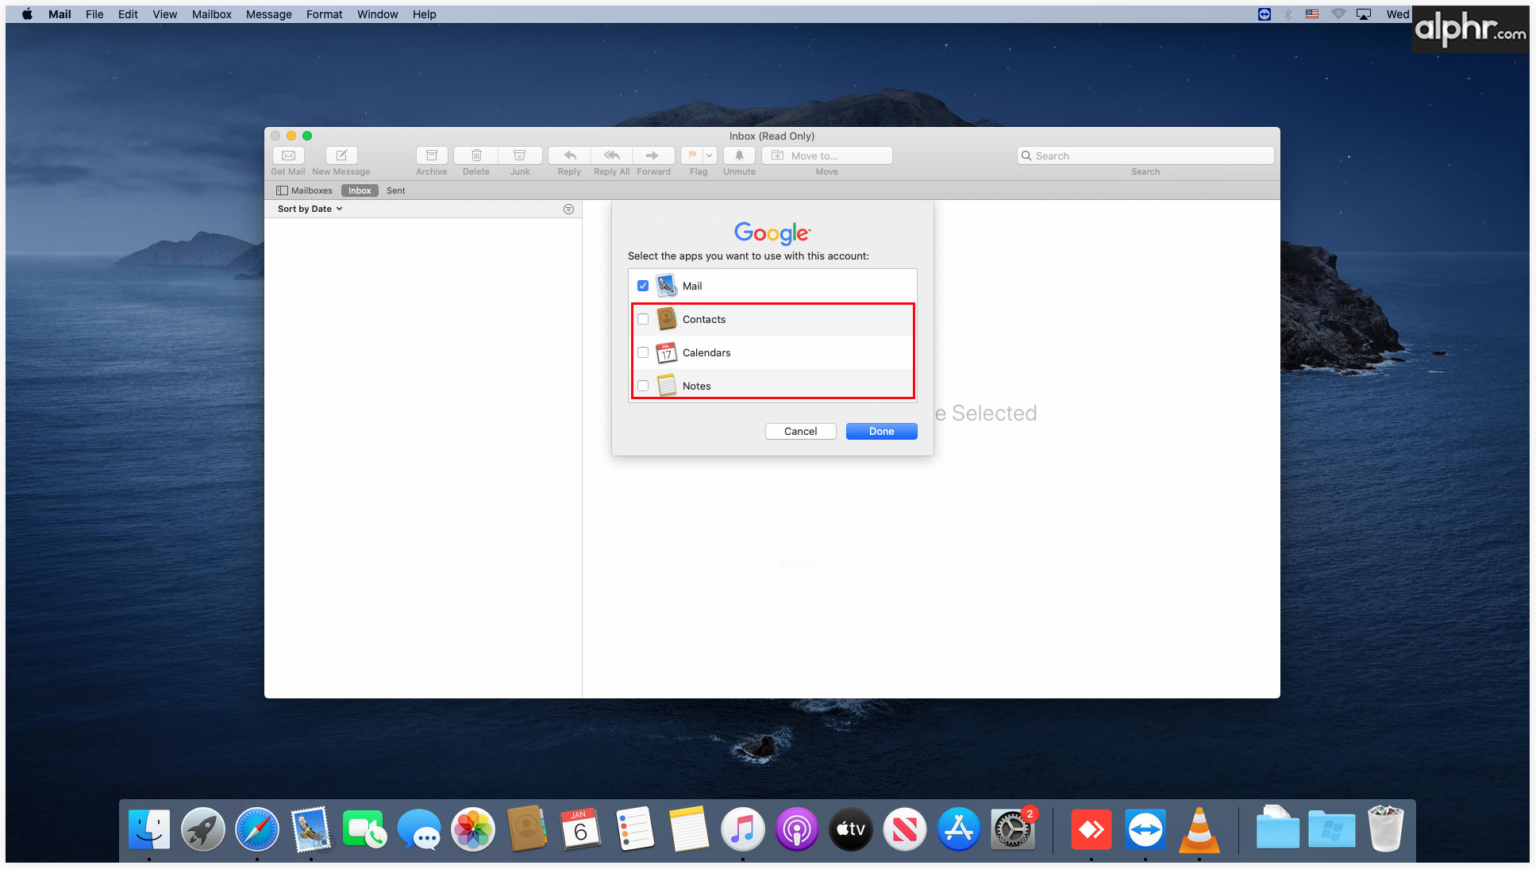1536x869 pixels.
Task: Open a New Message composition window
Action: (340, 155)
